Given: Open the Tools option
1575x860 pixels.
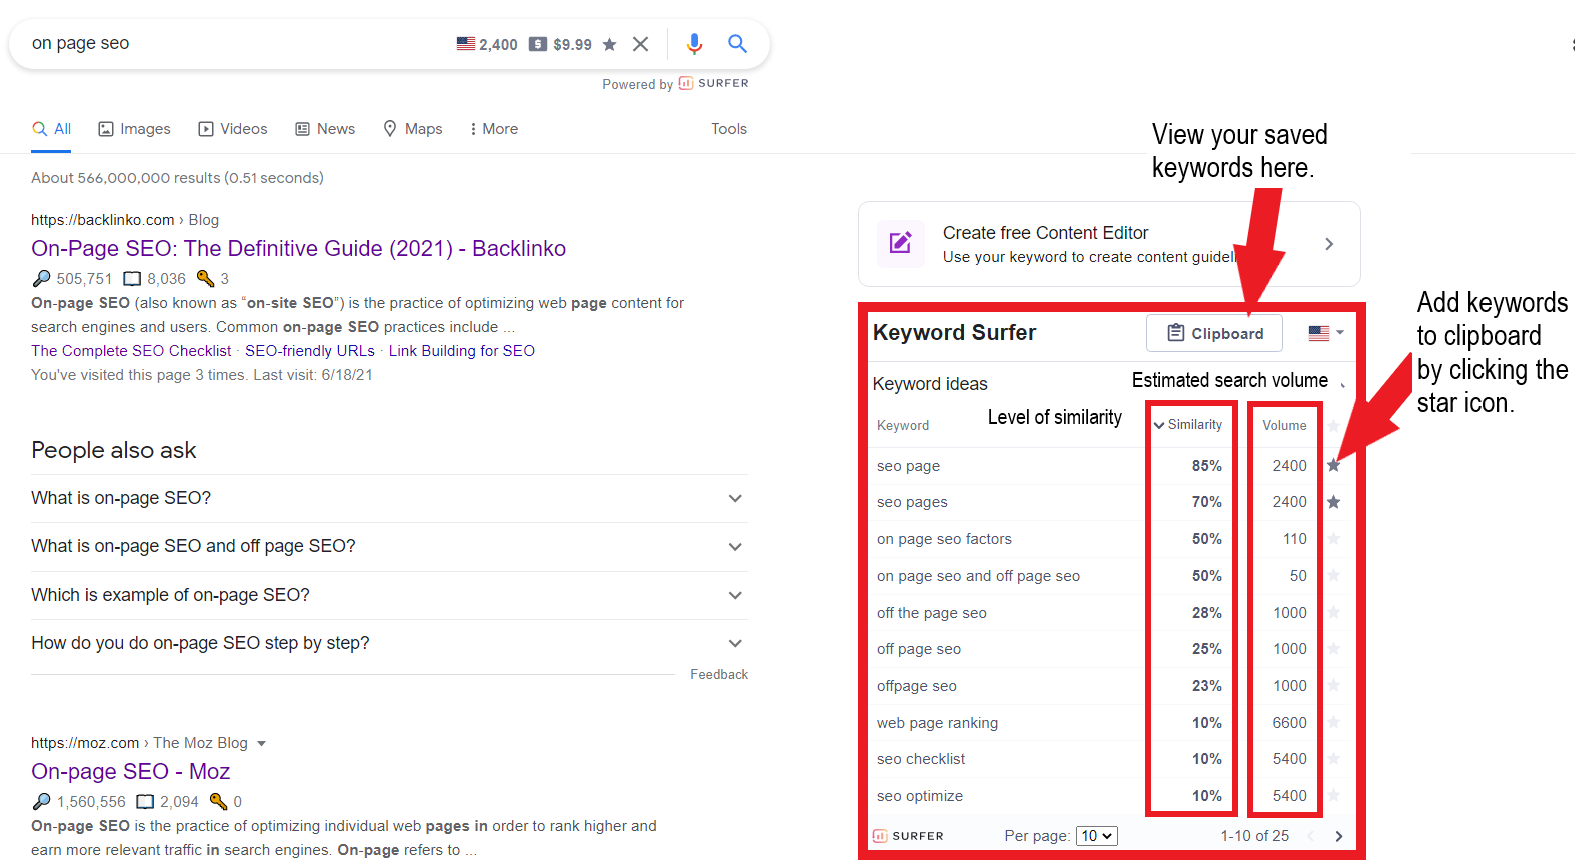Looking at the screenshot, I should pyautogui.click(x=729, y=129).
